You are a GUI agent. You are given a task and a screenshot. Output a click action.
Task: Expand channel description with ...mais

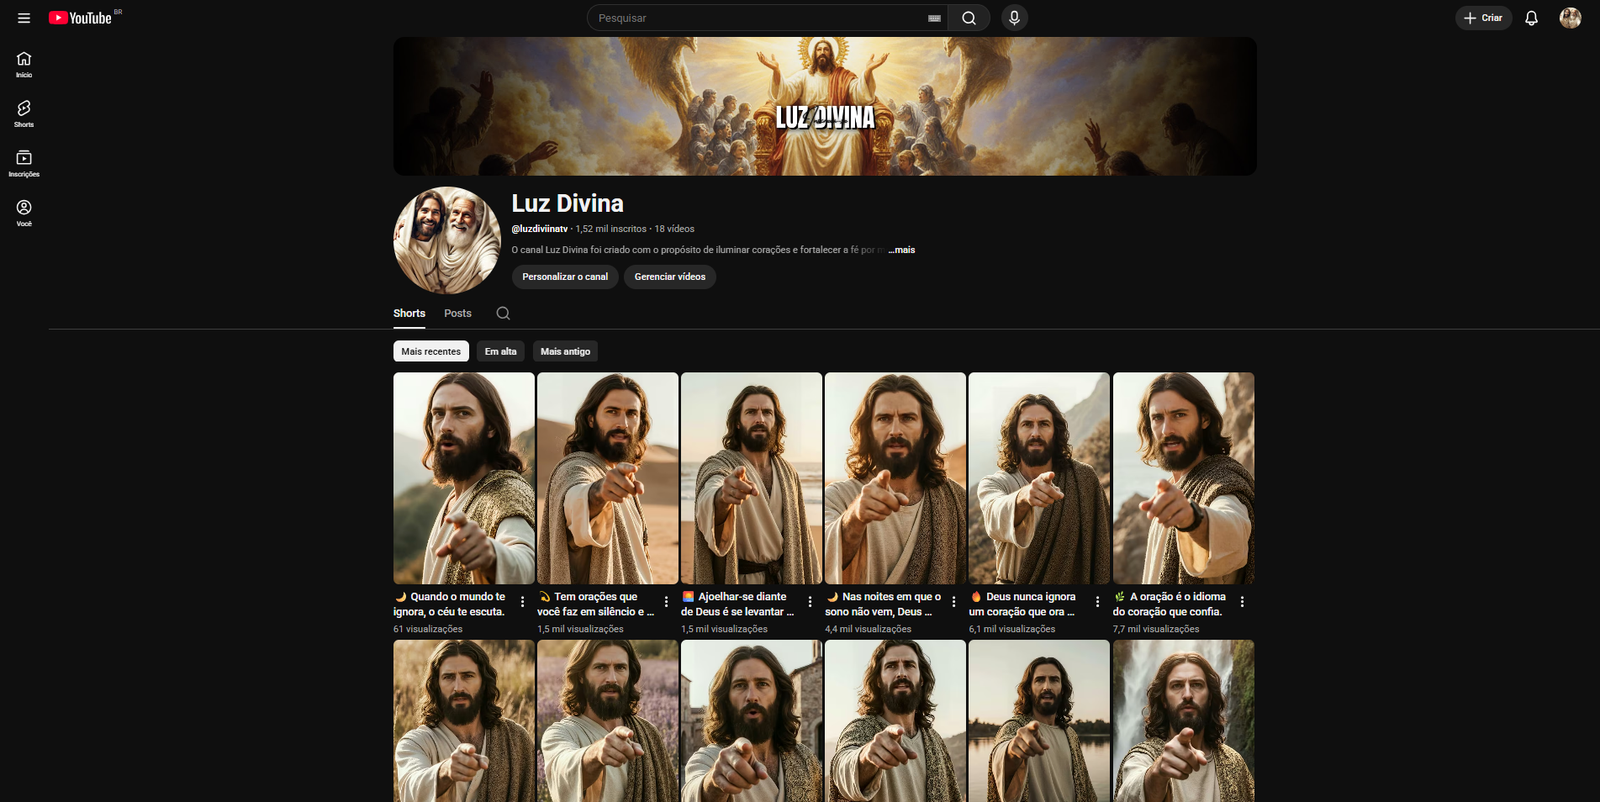click(902, 250)
